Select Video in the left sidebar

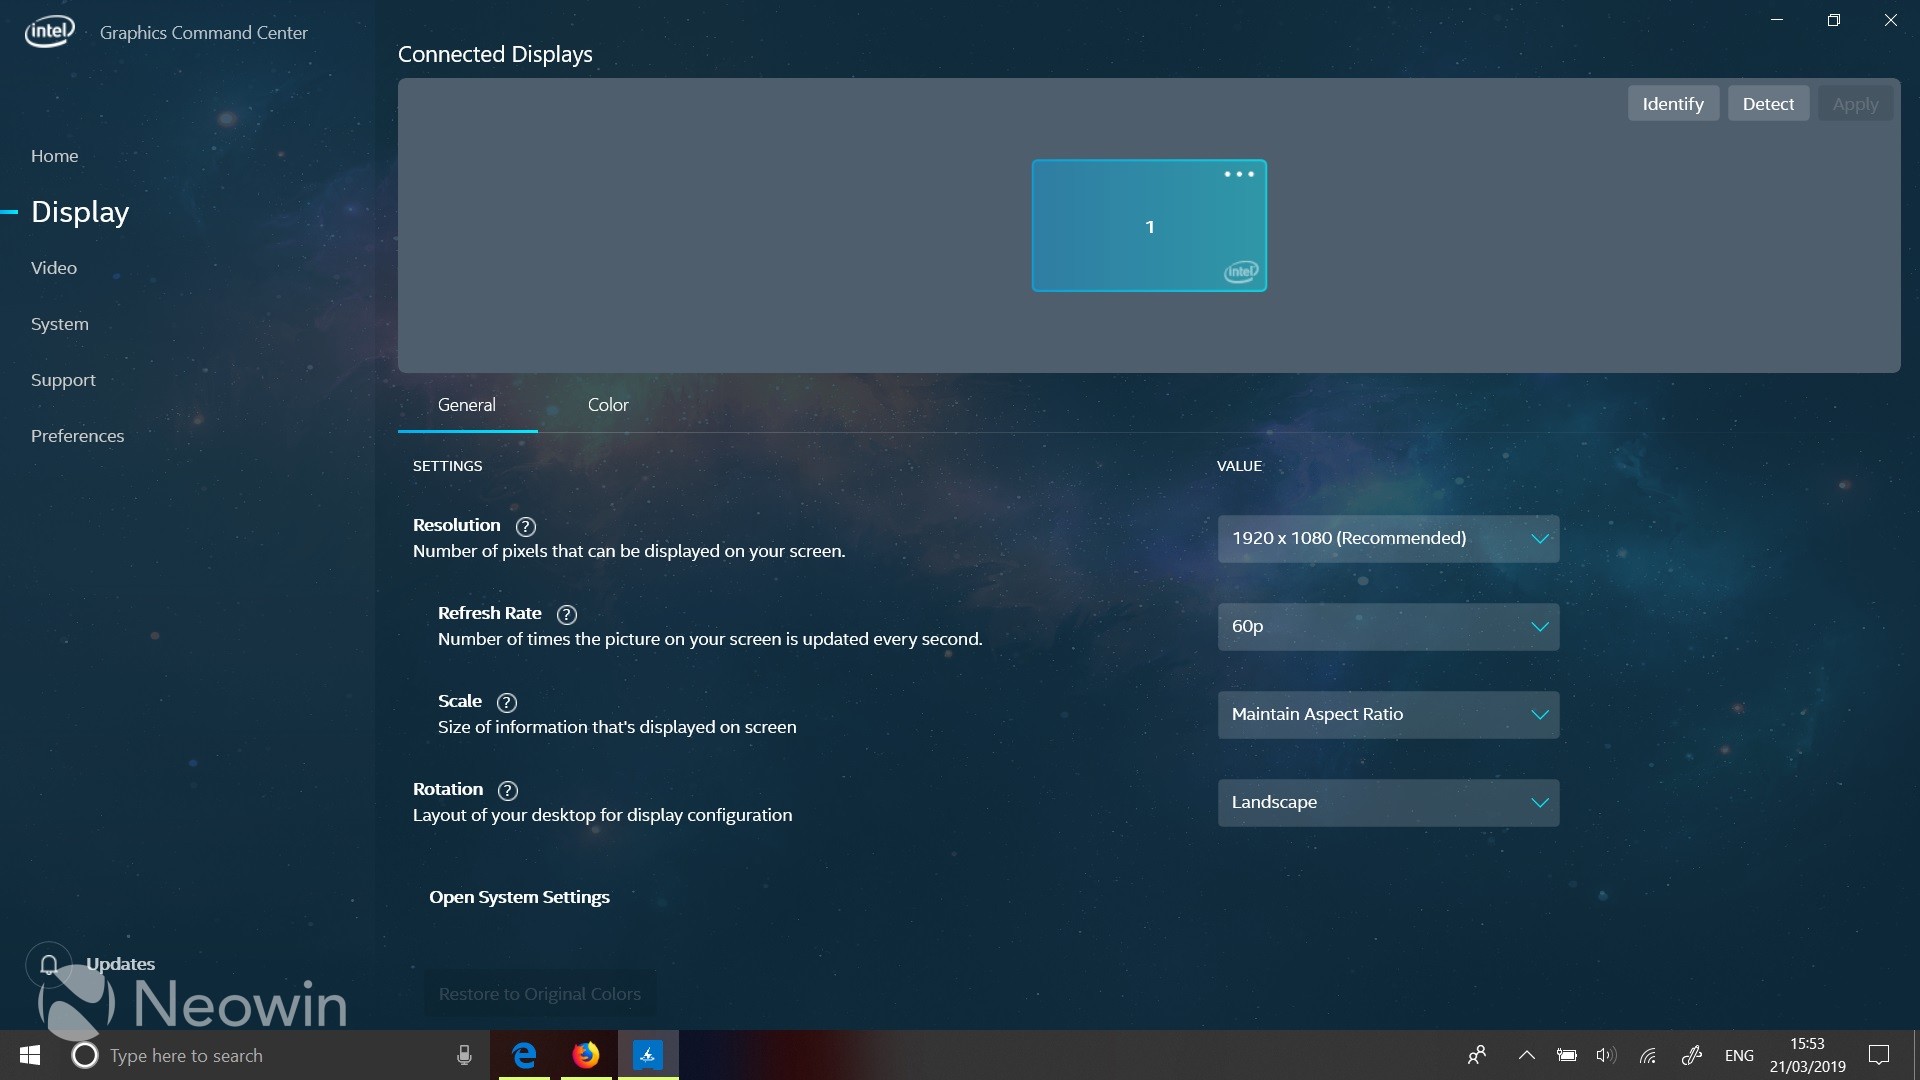coord(54,267)
